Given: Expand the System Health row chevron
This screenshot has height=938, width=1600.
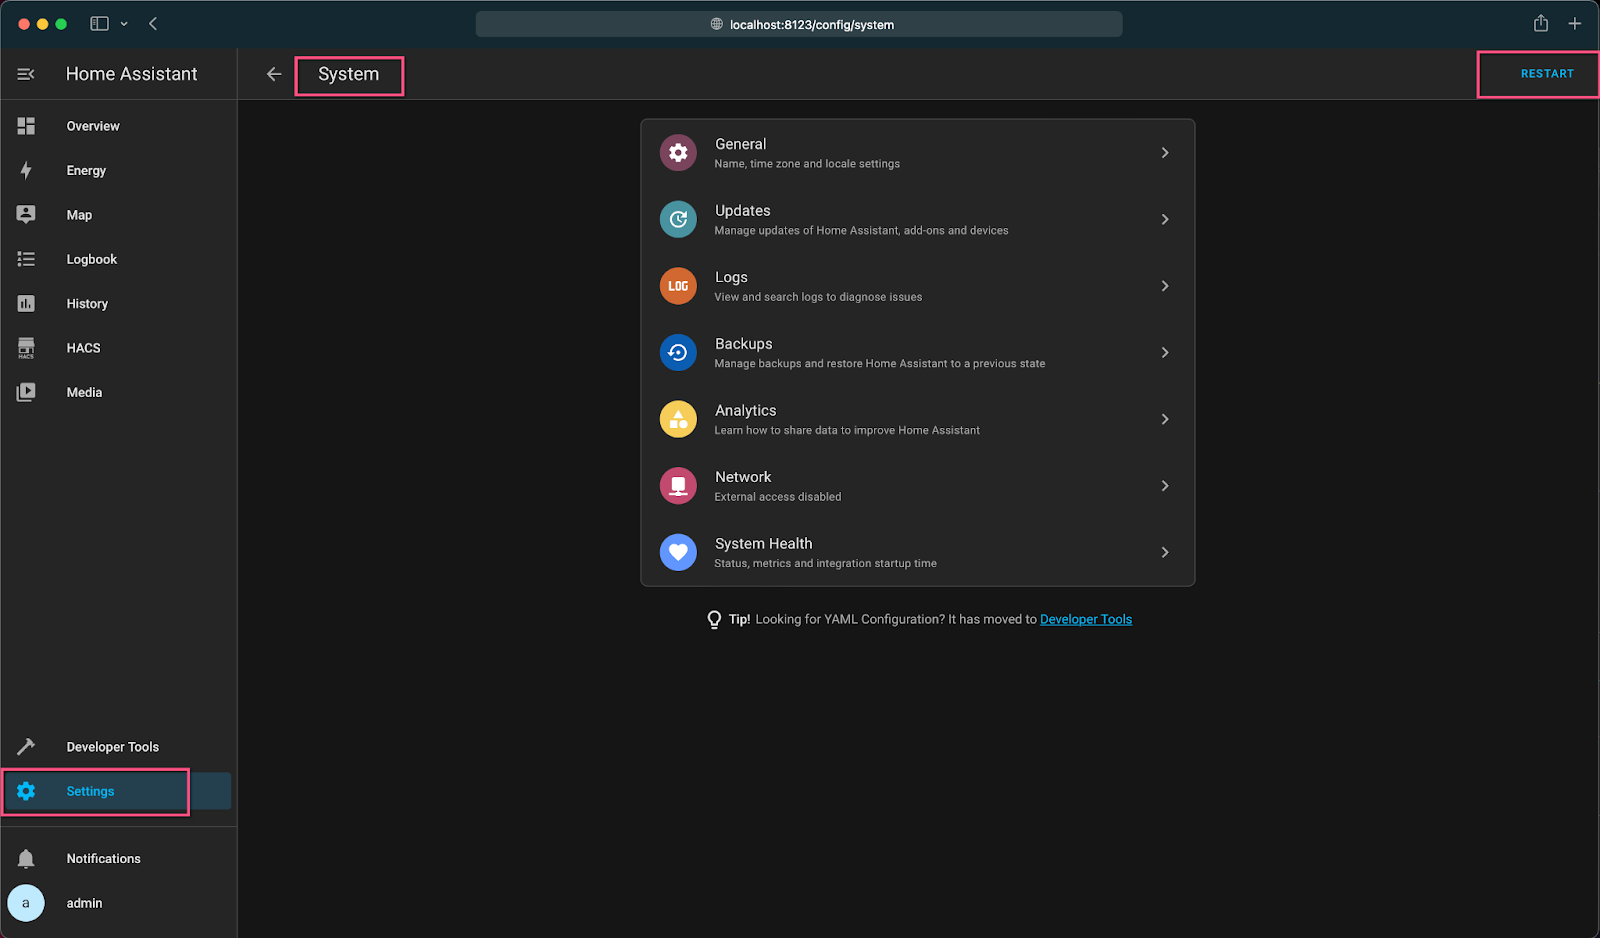Looking at the screenshot, I should tap(1165, 552).
